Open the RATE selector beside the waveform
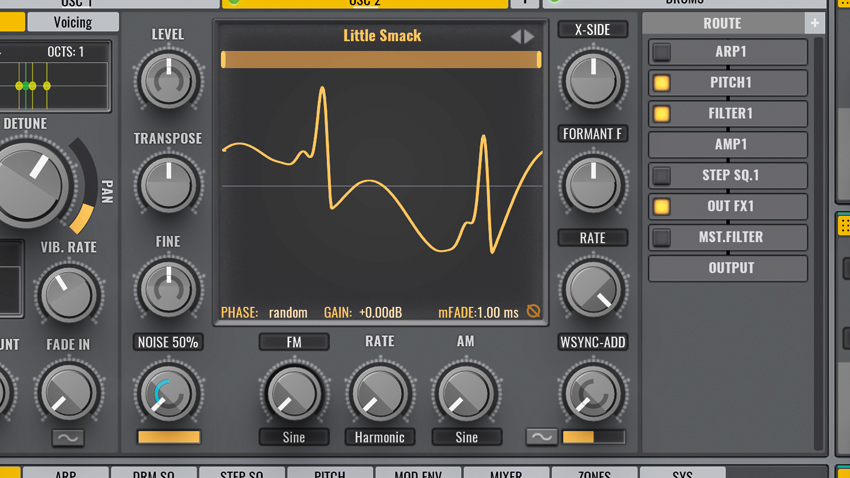Screen dimensions: 850x478 point(593,238)
